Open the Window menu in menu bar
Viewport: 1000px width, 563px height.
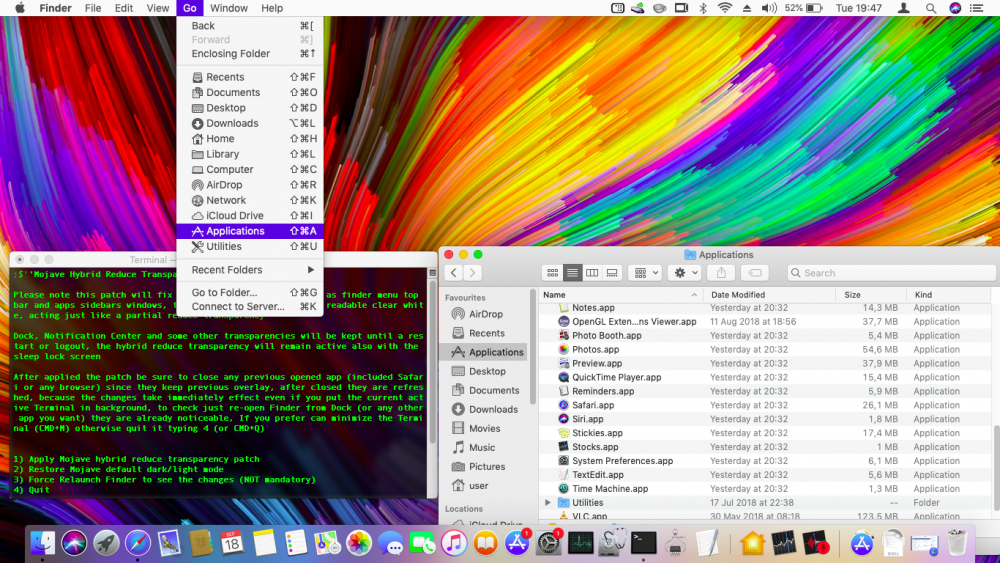click(228, 8)
